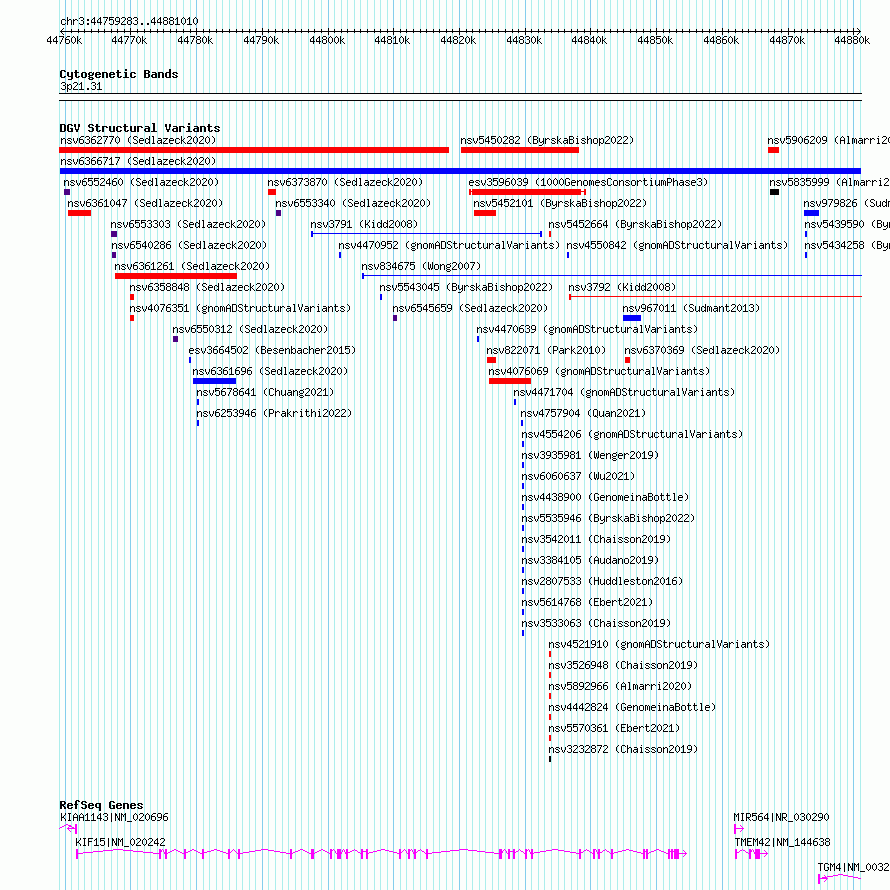Select MIR564|NR_030290 gene label
The width and height of the screenshot is (890, 890).
(781, 817)
